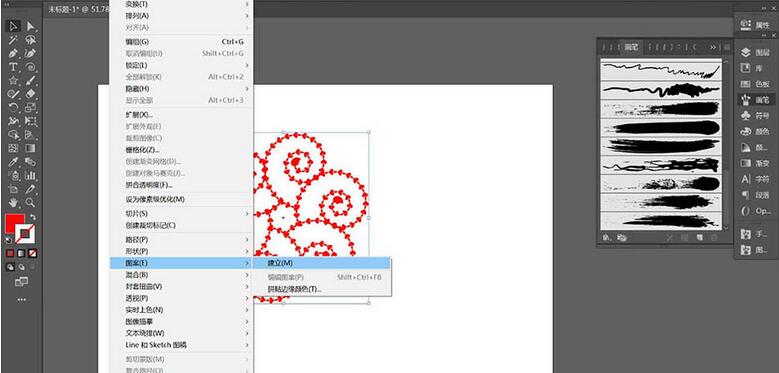Image resolution: width=779 pixels, height=373 pixels.
Task: Swap fill and stroke colors arrow
Action: 33,218
